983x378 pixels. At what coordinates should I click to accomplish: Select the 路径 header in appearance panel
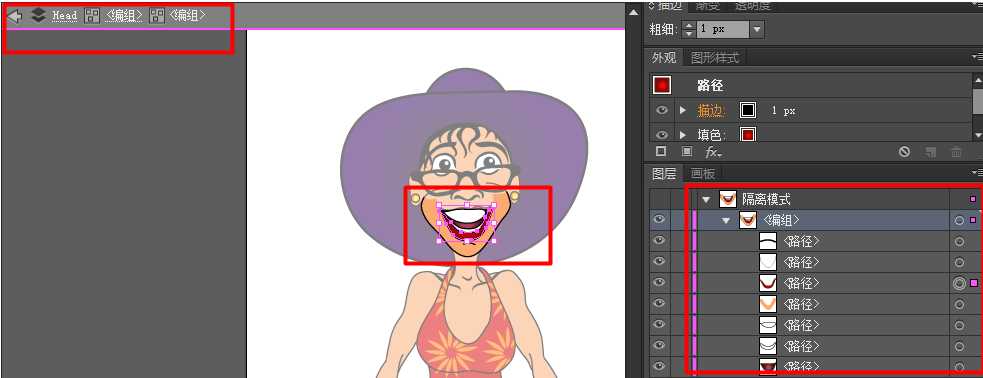click(x=710, y=86)
